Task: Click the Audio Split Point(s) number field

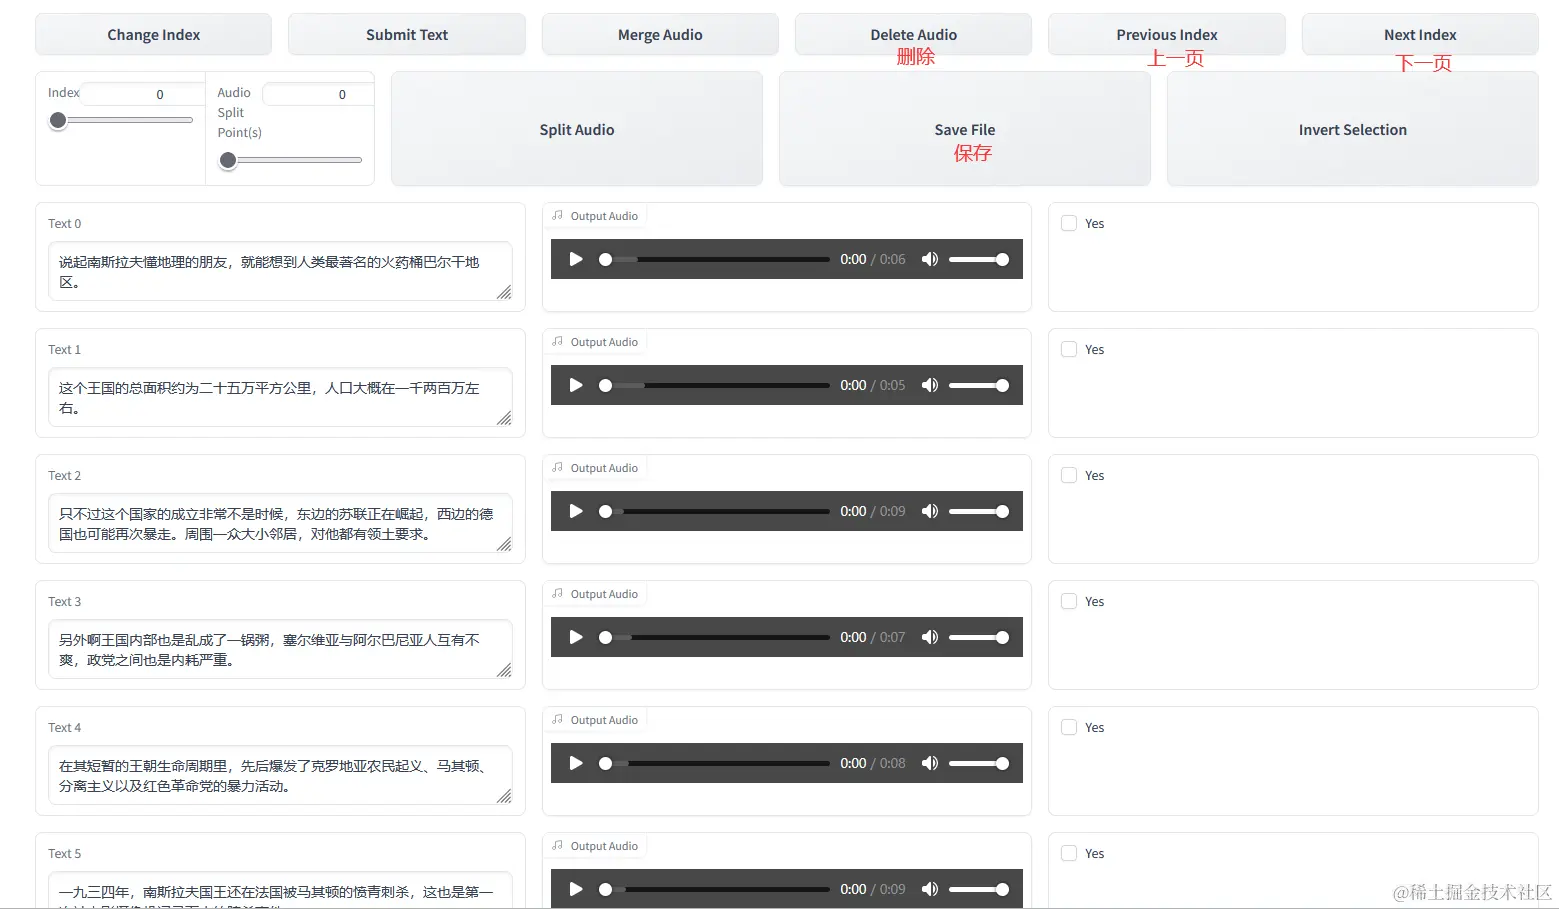Action: coord(318,94)
